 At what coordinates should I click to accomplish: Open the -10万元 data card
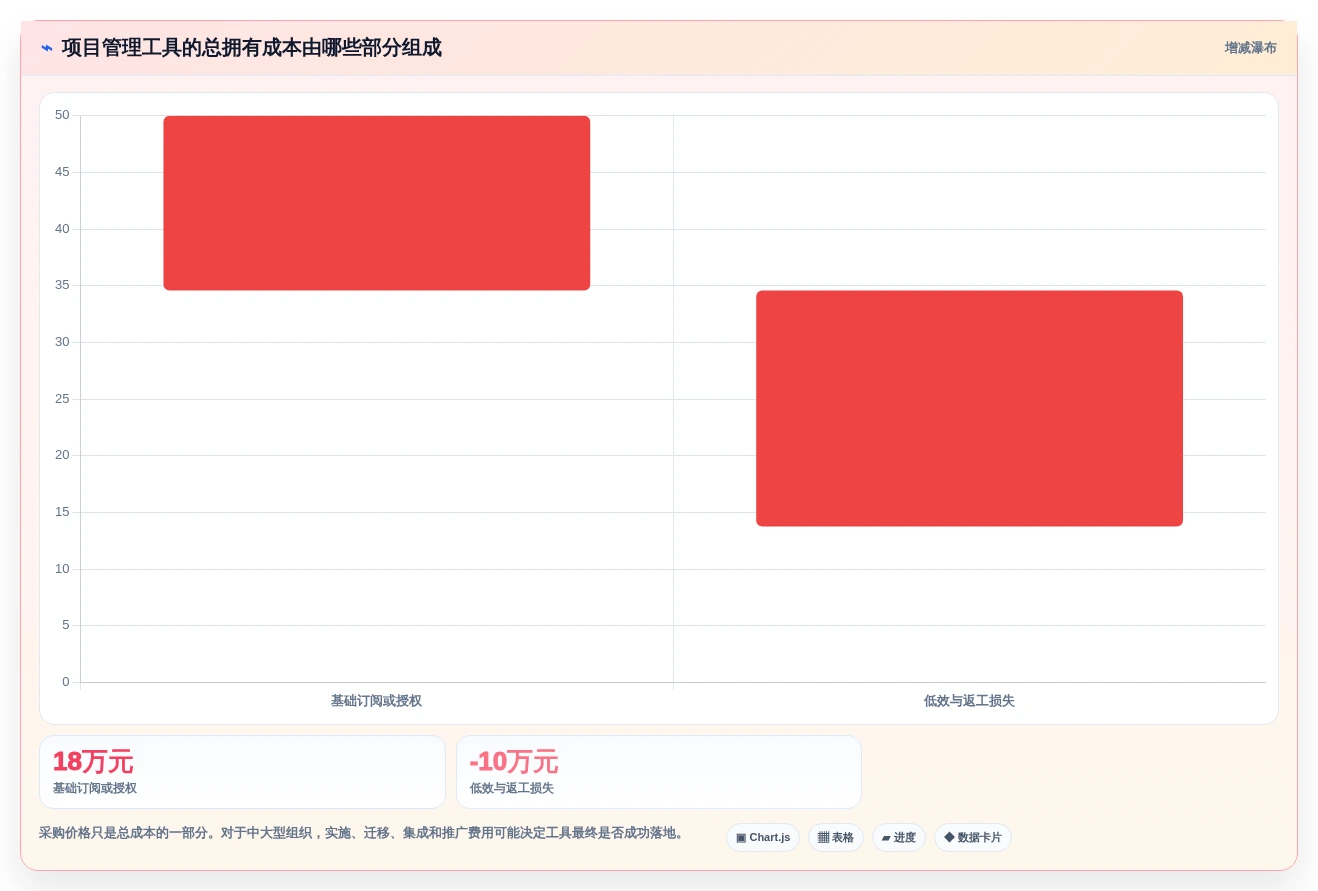point(659,772)
